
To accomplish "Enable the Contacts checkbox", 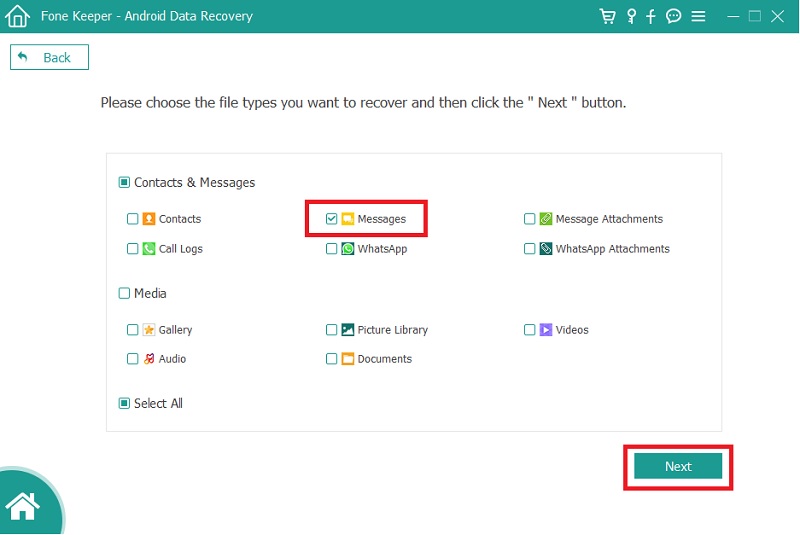I will point(132,219).
